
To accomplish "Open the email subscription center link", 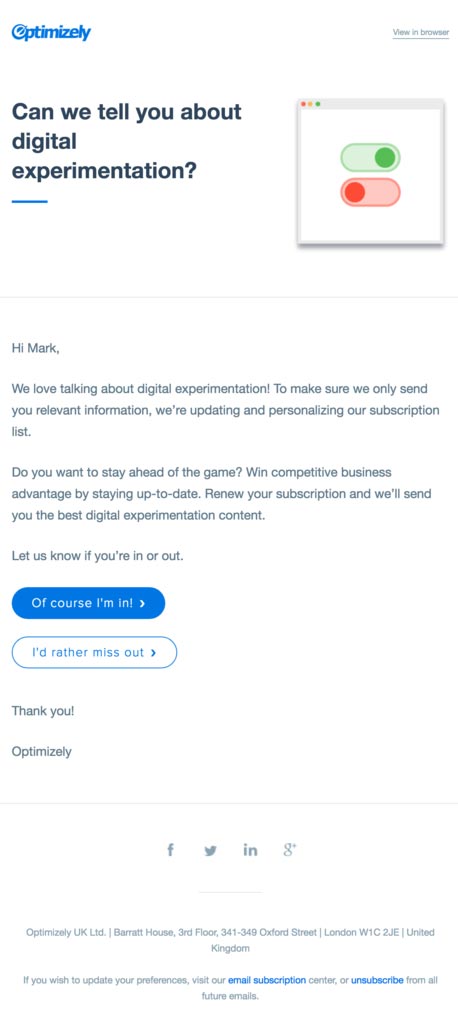I will point(267,980).
